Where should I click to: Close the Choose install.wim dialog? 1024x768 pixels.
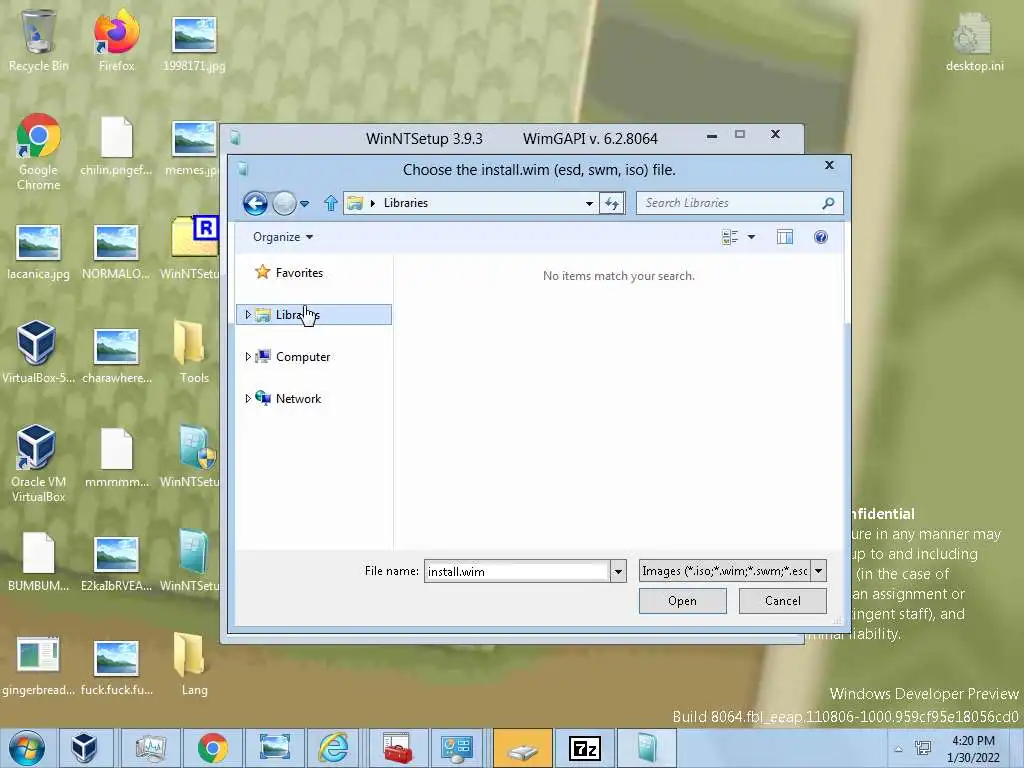(829, 165)
